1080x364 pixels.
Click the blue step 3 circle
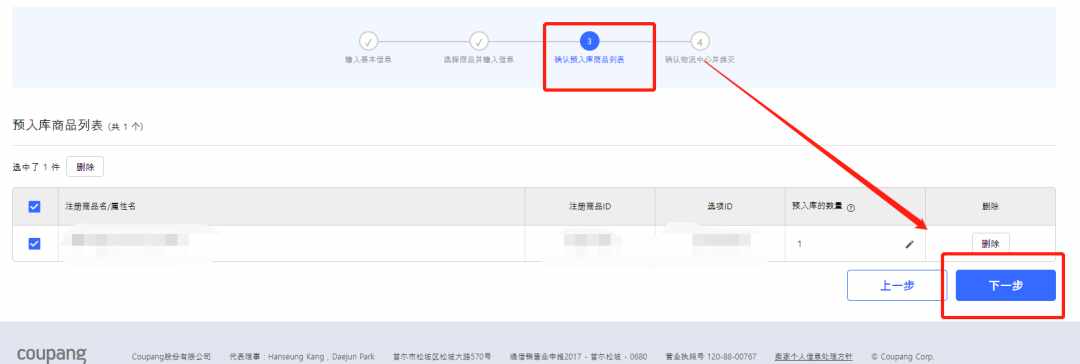click(x=589, y=41)
